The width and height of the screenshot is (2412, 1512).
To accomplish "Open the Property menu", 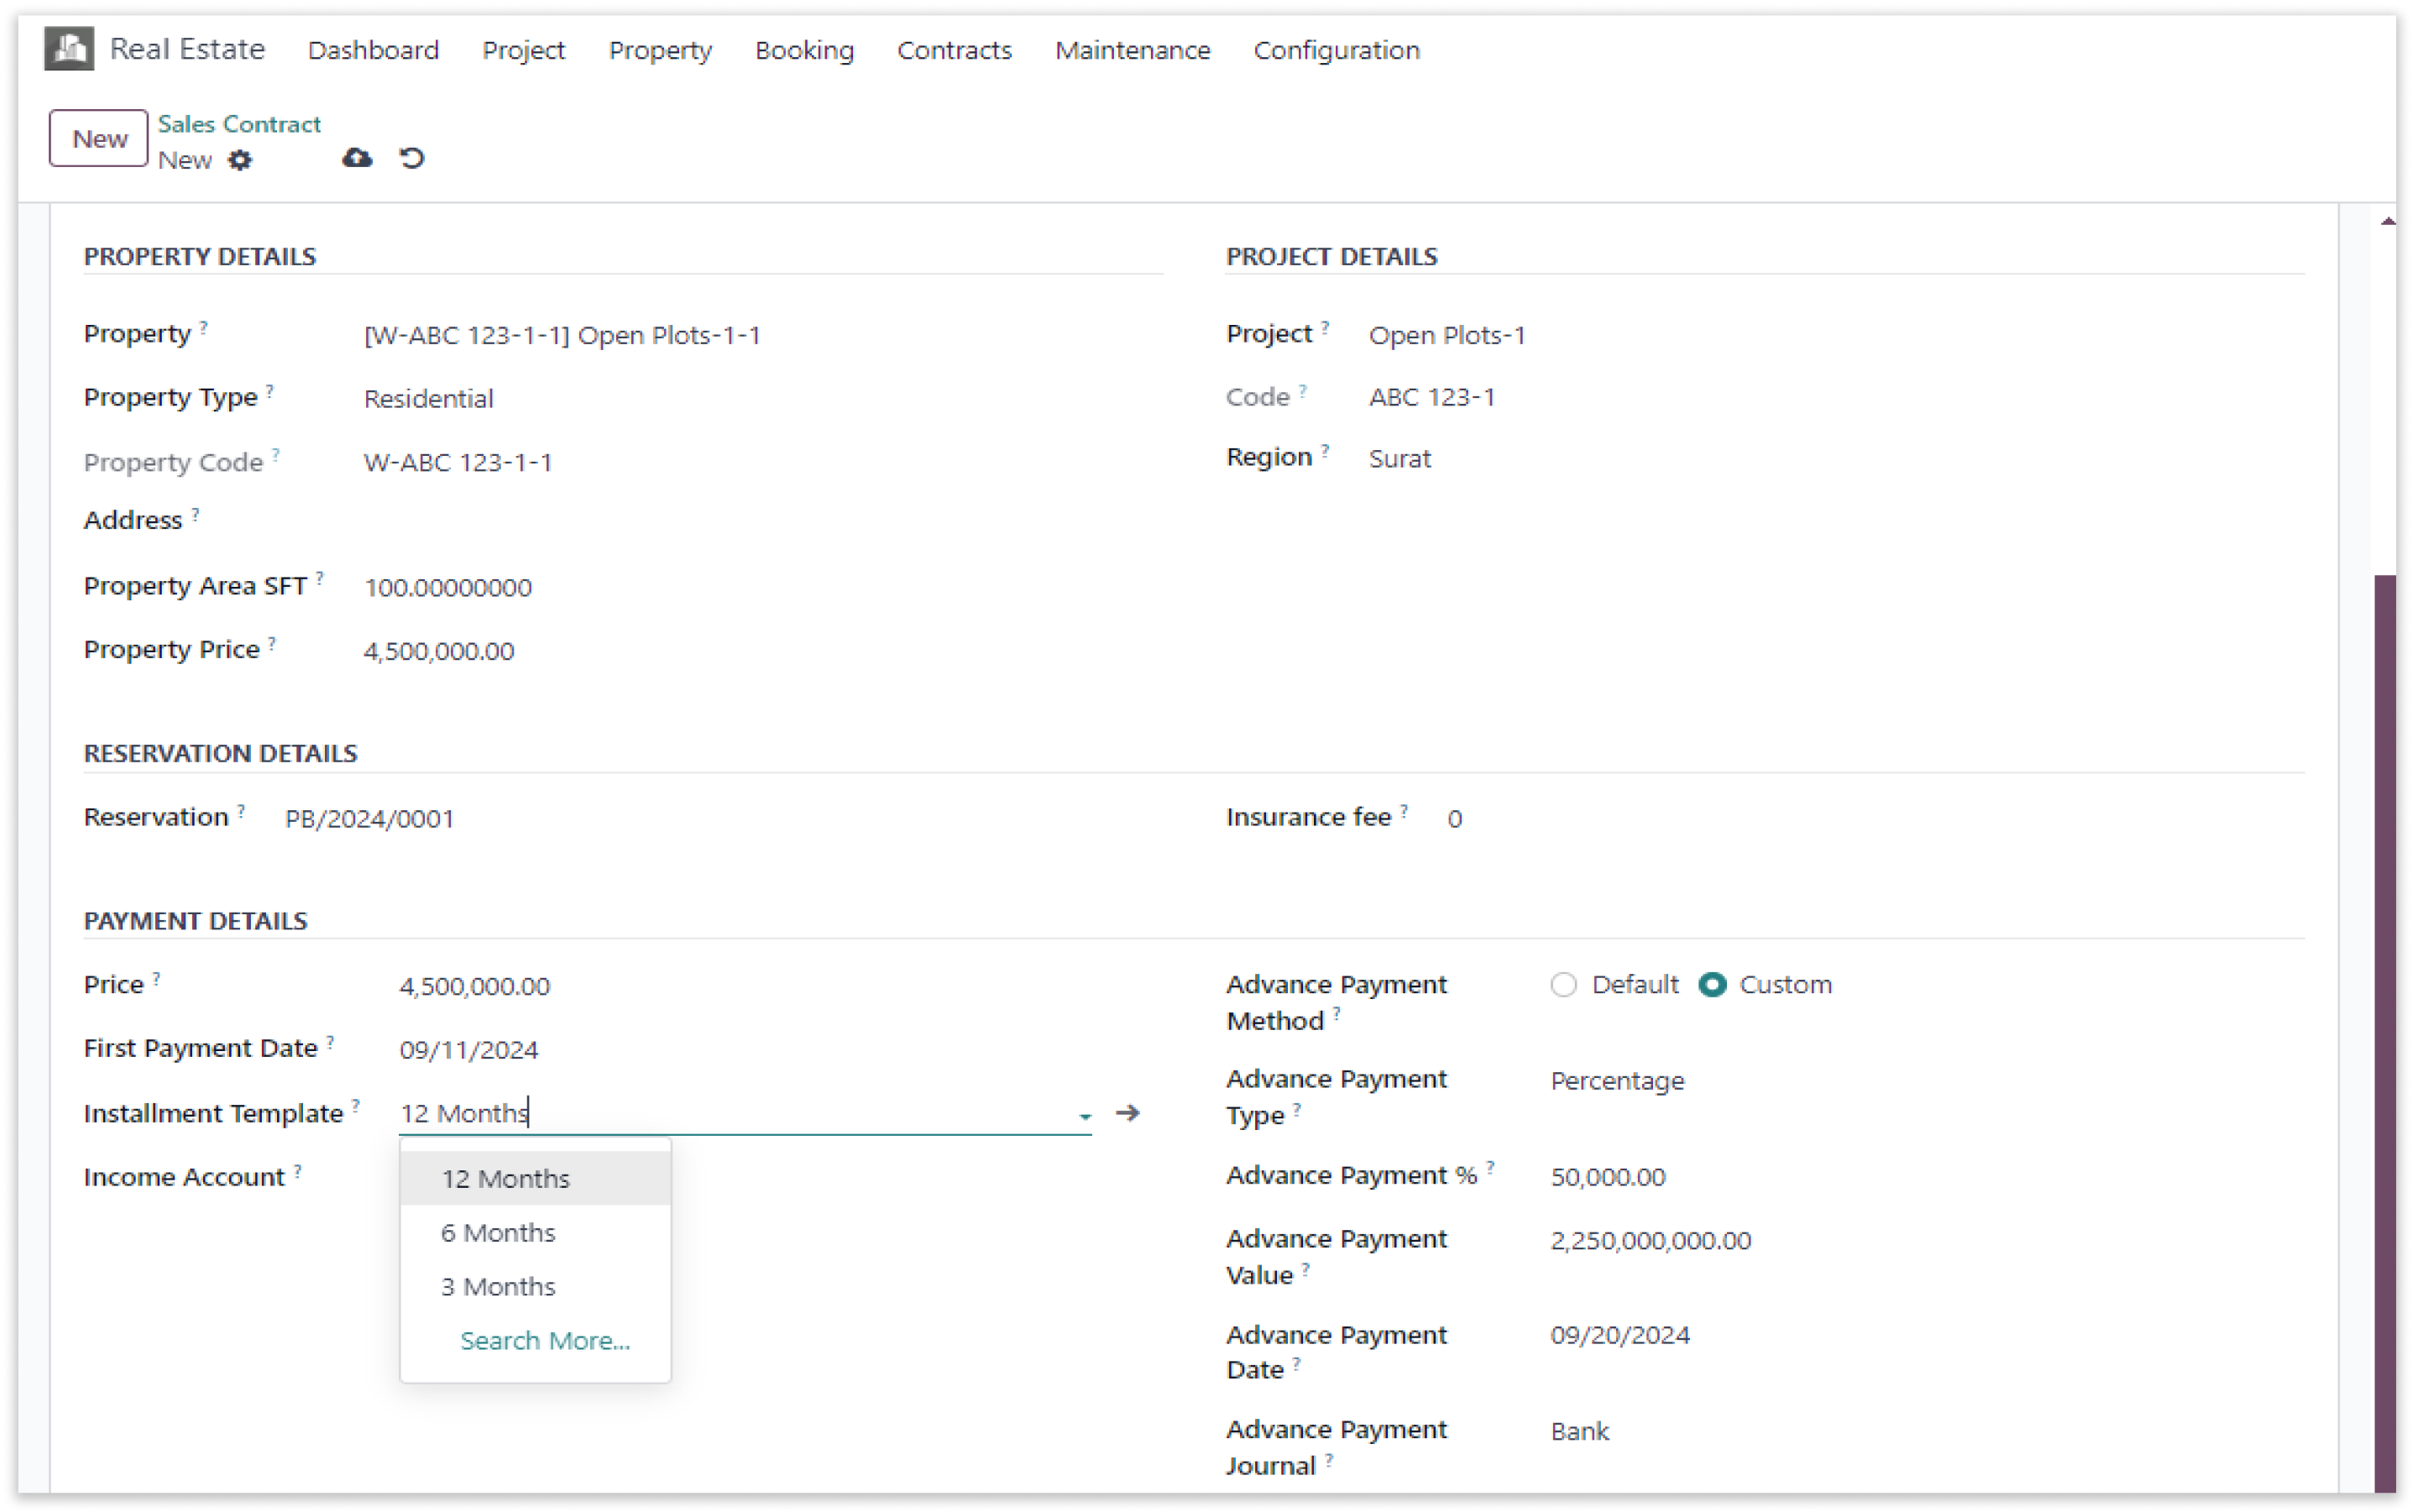I will click(x=660, y=50).
